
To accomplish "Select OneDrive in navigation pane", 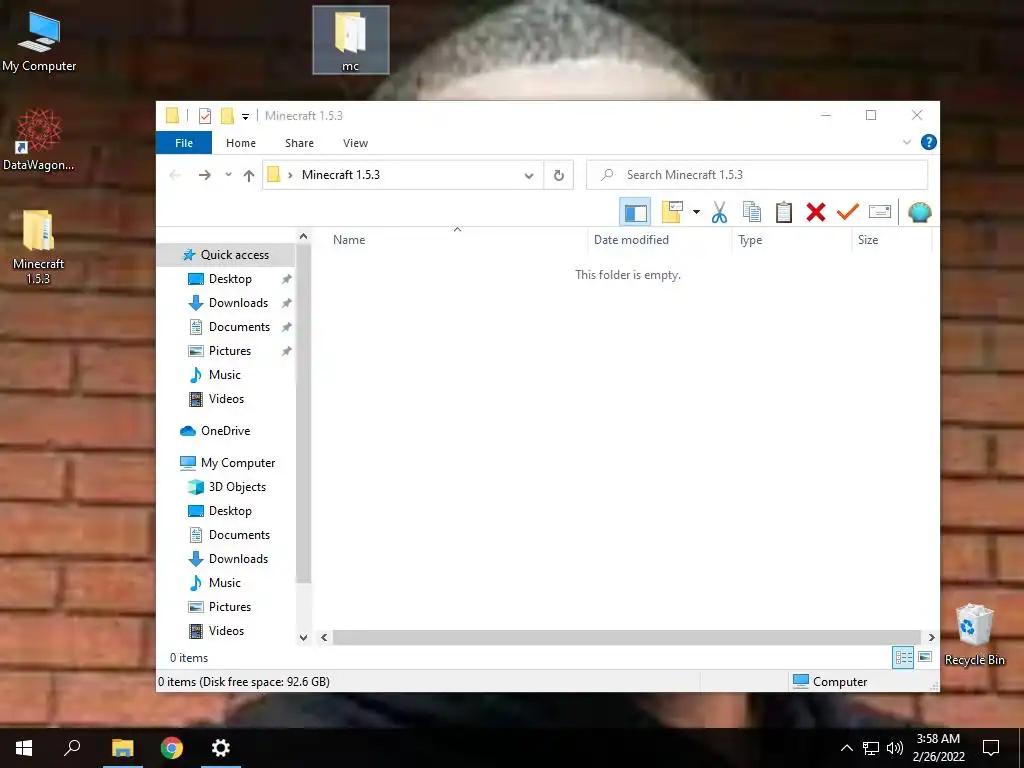I will 227,431.
